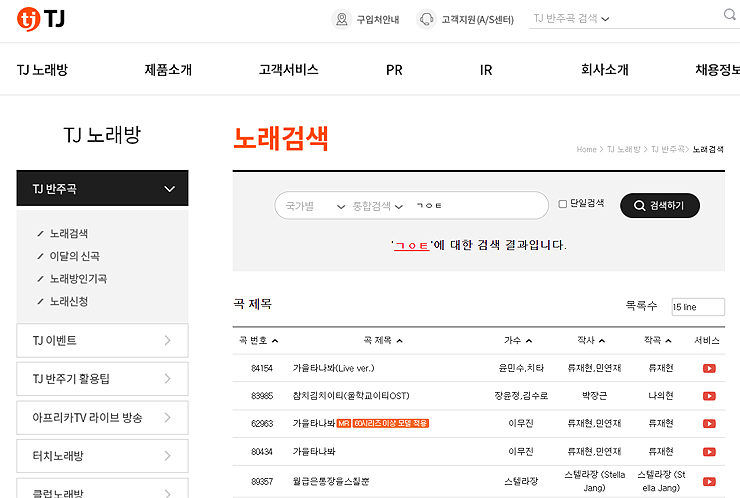Click the song search text field containing ㄱㅇㅌ
This screenshot has width=740, height=498.
tap(477, 206)
